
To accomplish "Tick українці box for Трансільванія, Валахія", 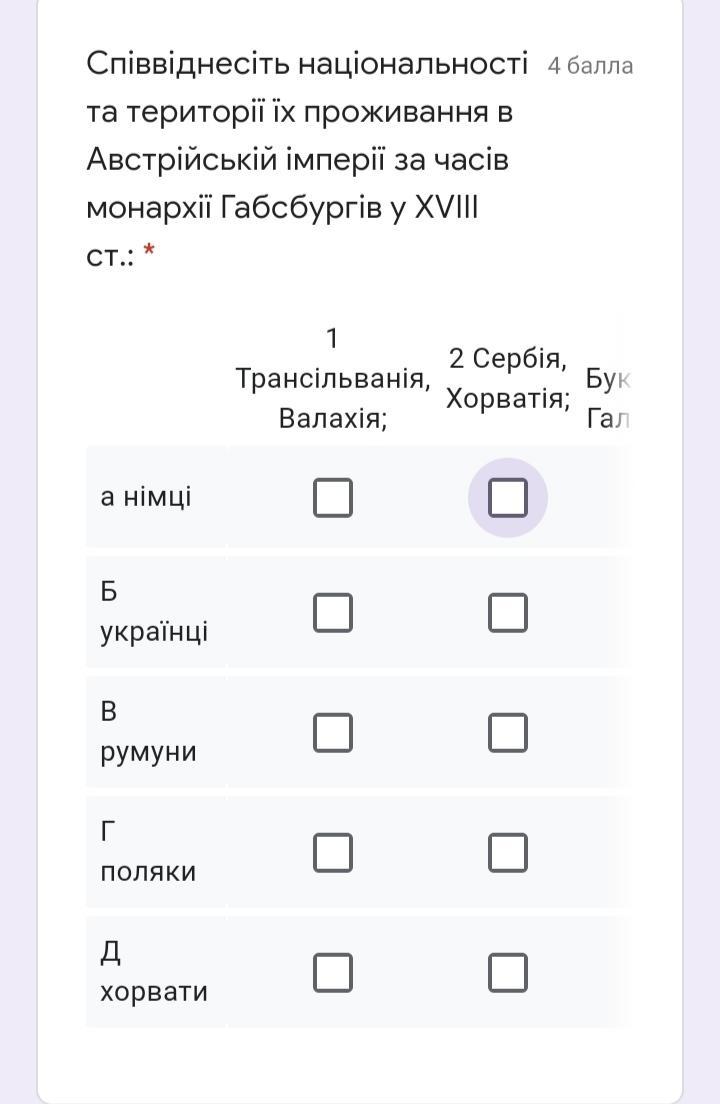I will 333,612.
